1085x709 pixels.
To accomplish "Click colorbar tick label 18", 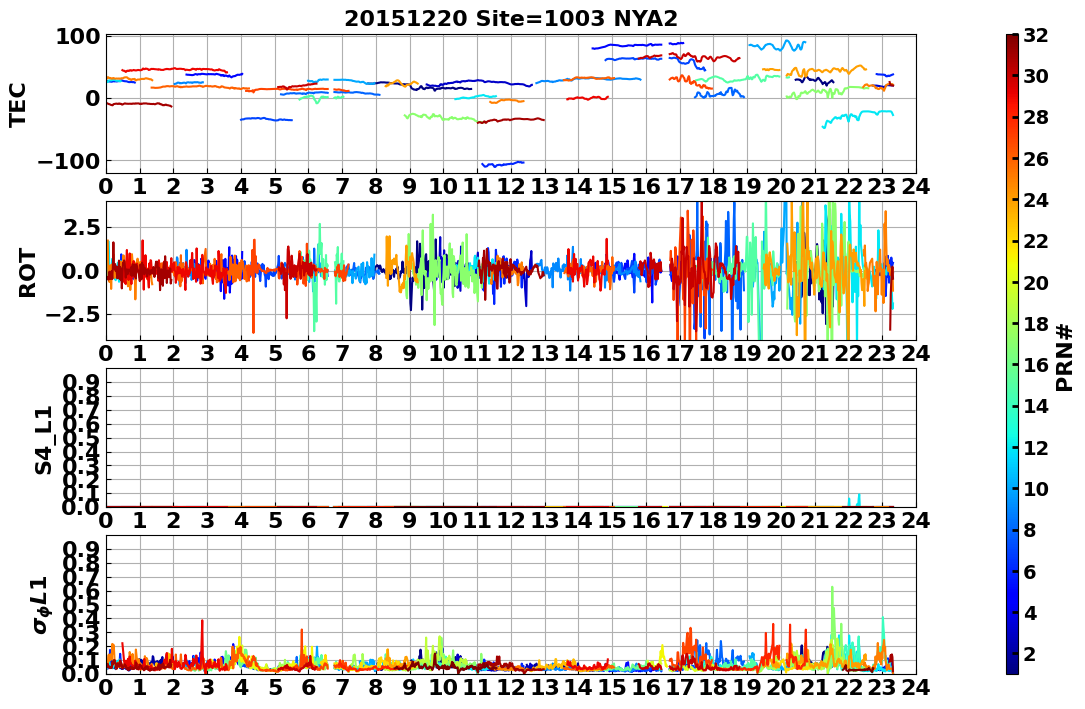I will [x=1036, y=324].
